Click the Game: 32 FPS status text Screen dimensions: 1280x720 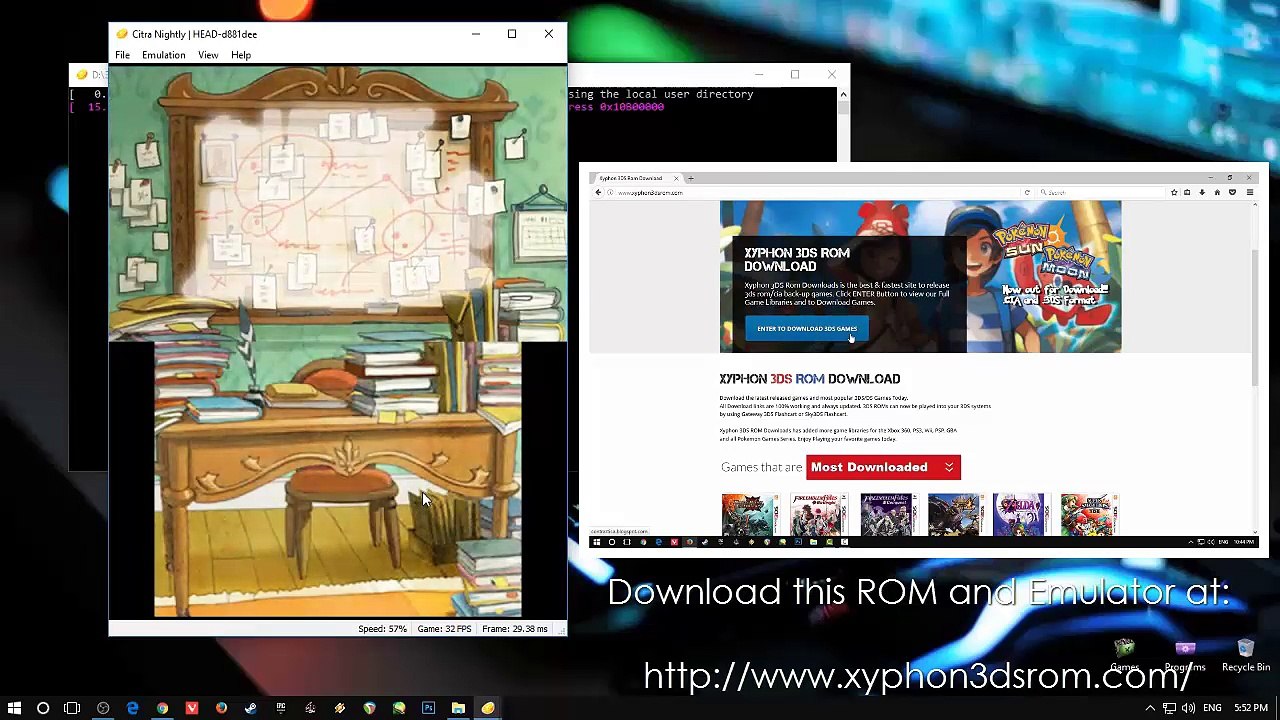pos(444,629)
